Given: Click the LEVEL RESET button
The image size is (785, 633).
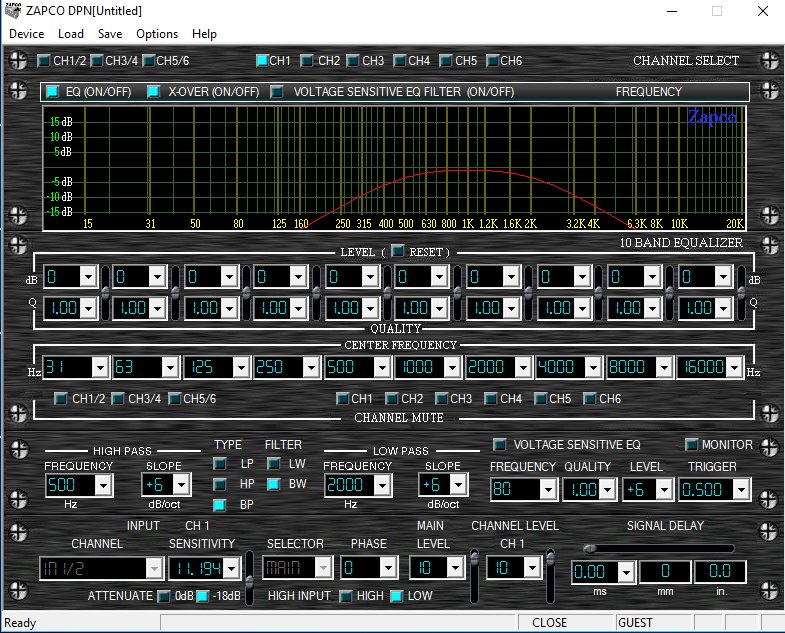Looking at the screenshot, I should [397, 251].
